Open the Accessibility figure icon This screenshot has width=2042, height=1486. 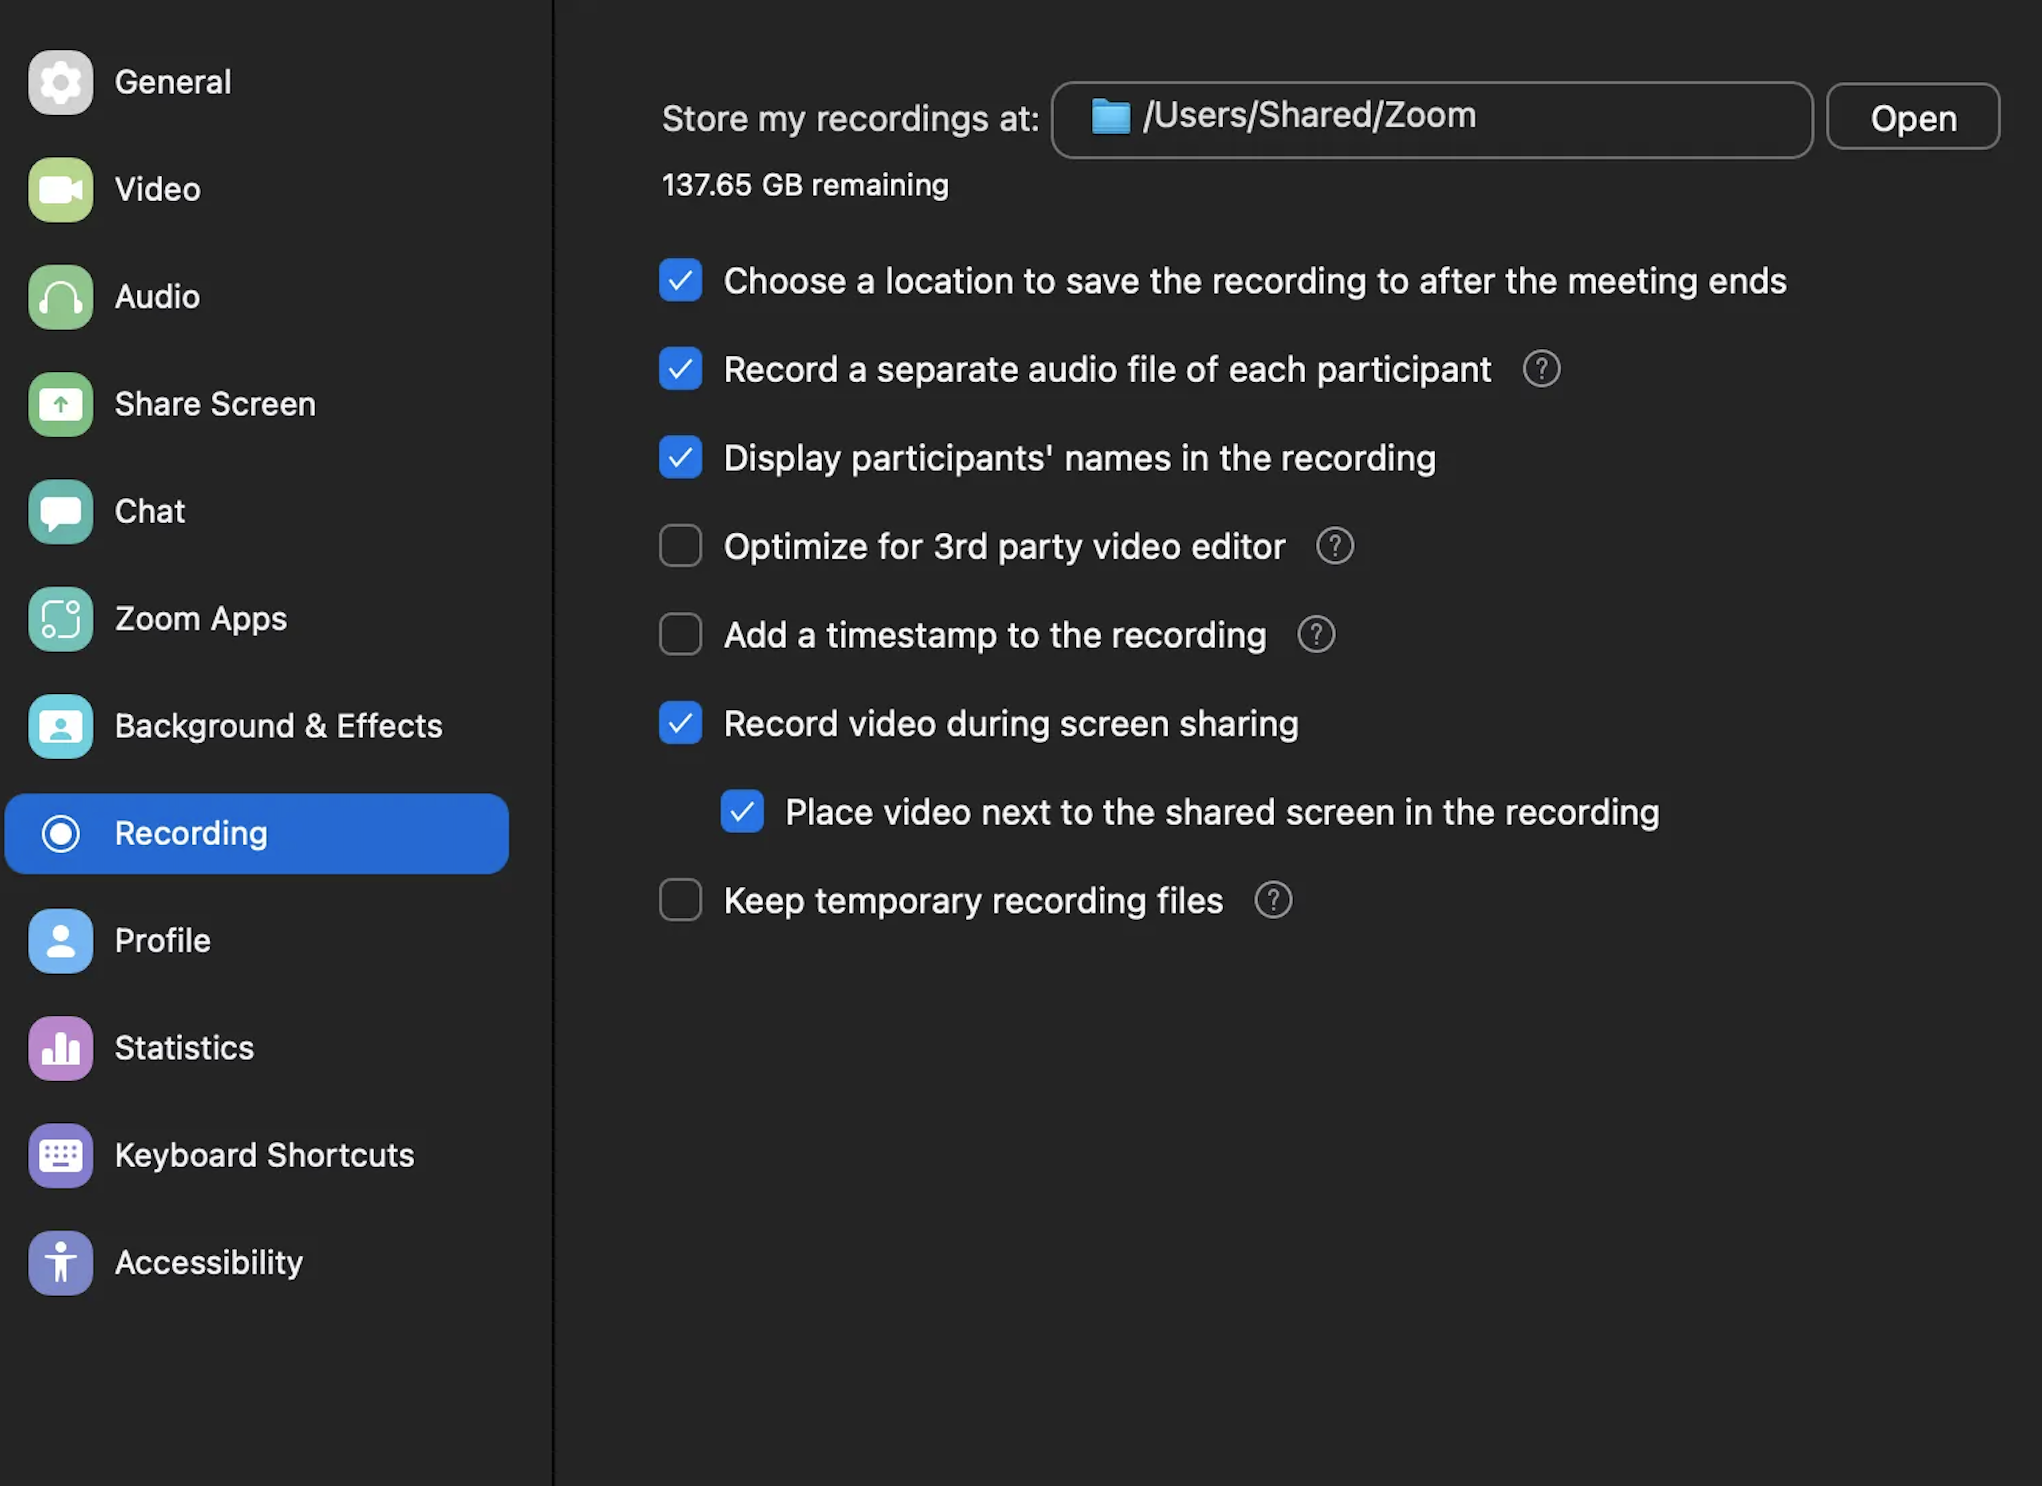pos(60,1263)
